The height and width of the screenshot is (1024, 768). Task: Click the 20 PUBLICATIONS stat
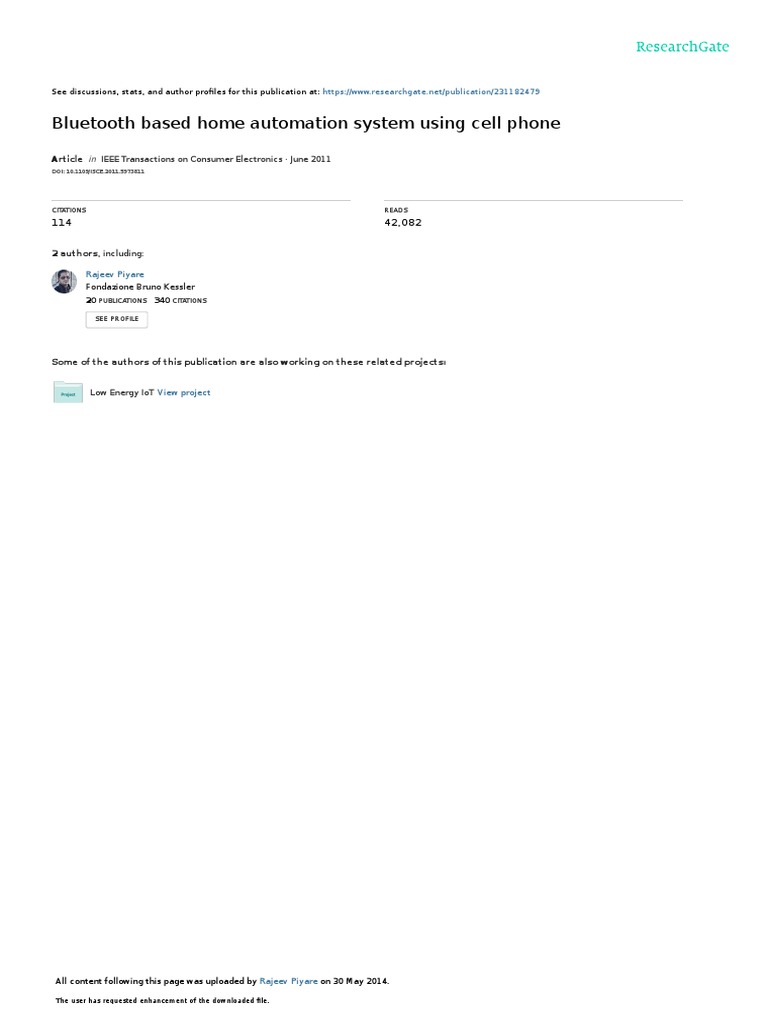click(x=116, y=300)
